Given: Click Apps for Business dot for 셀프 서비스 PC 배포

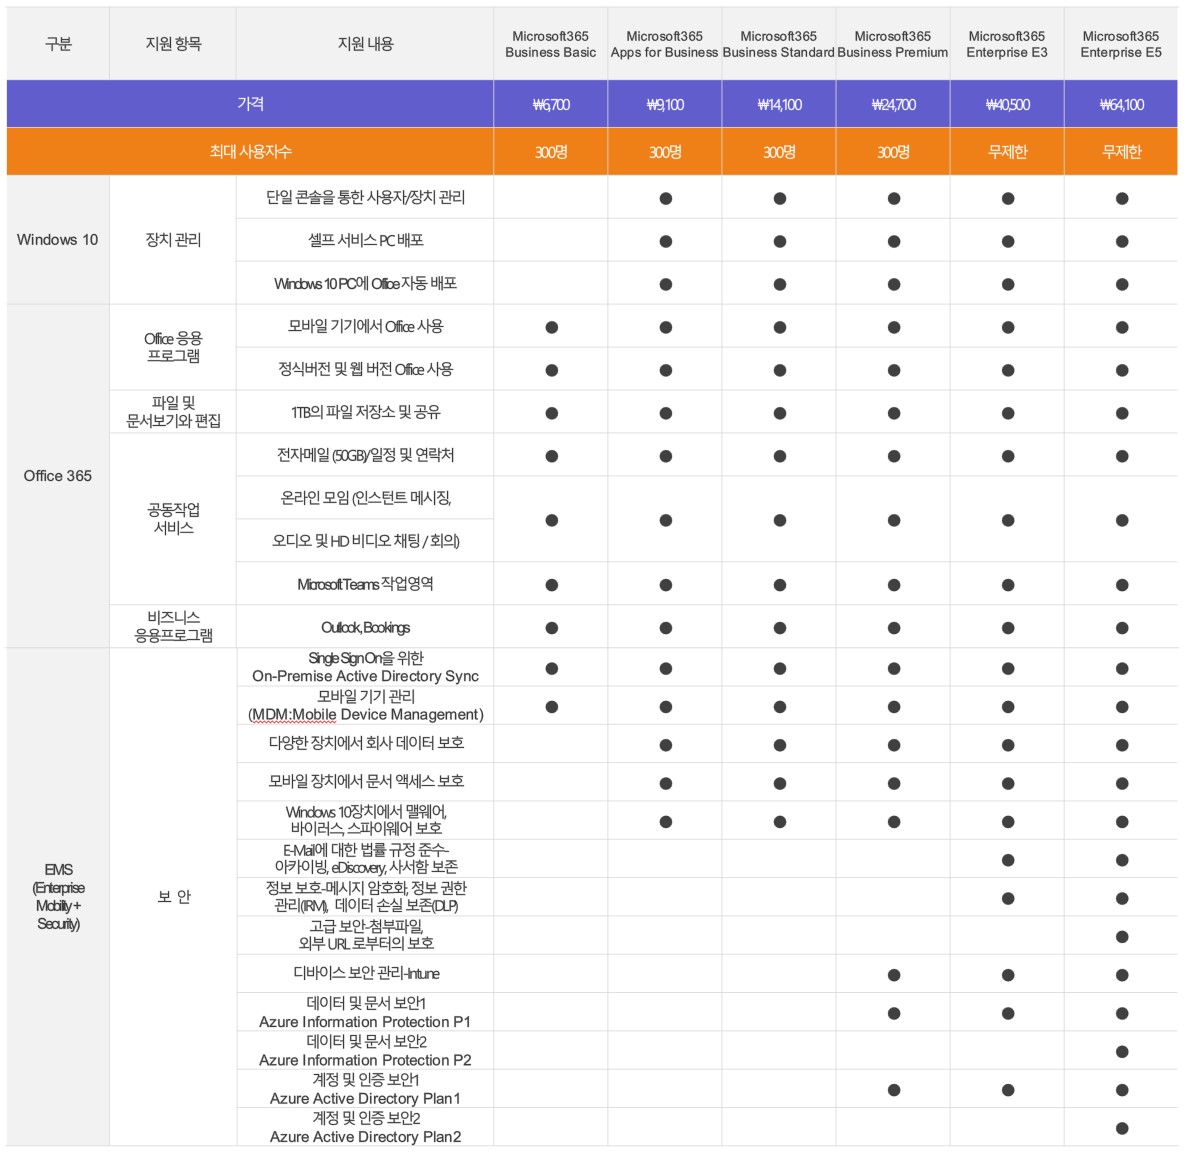Looking at the screenshot, I should pyautogui.click(x=666, y=242).
